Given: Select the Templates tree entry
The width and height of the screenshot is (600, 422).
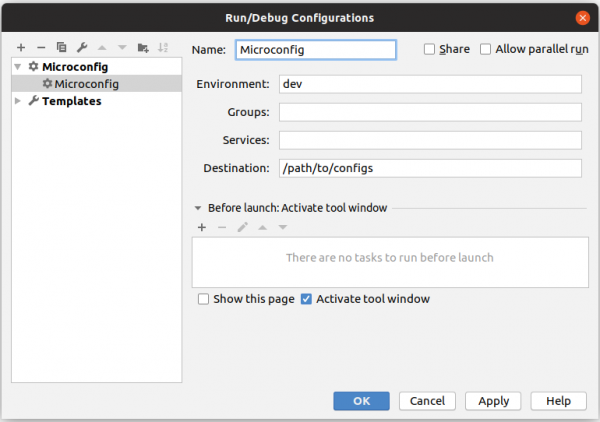Looking at the screenshot, I should coord(71,101).
